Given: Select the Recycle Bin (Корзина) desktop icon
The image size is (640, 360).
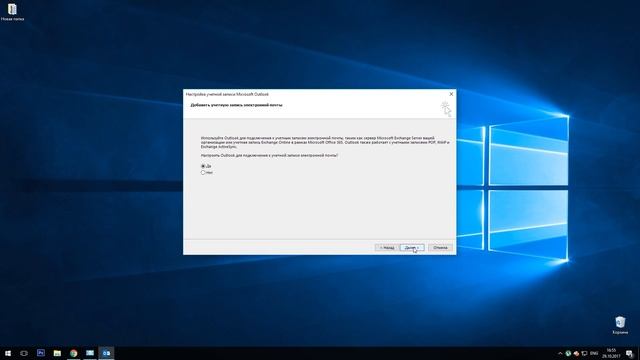Looking at the screenshot, I should tap(620, 325).
